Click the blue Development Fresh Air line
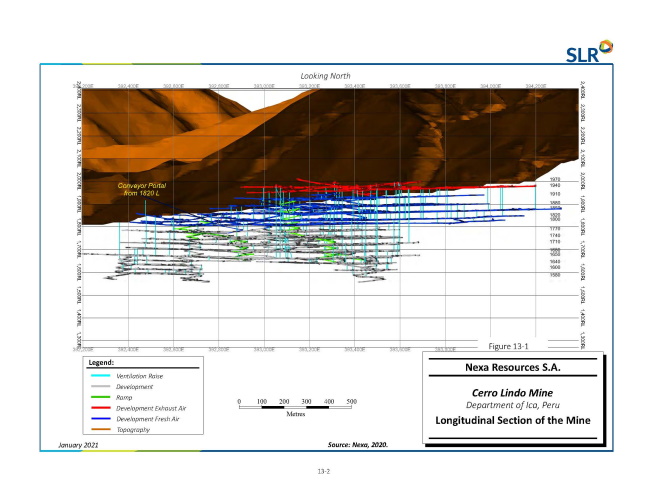649x504 pixels. point(101,419)
